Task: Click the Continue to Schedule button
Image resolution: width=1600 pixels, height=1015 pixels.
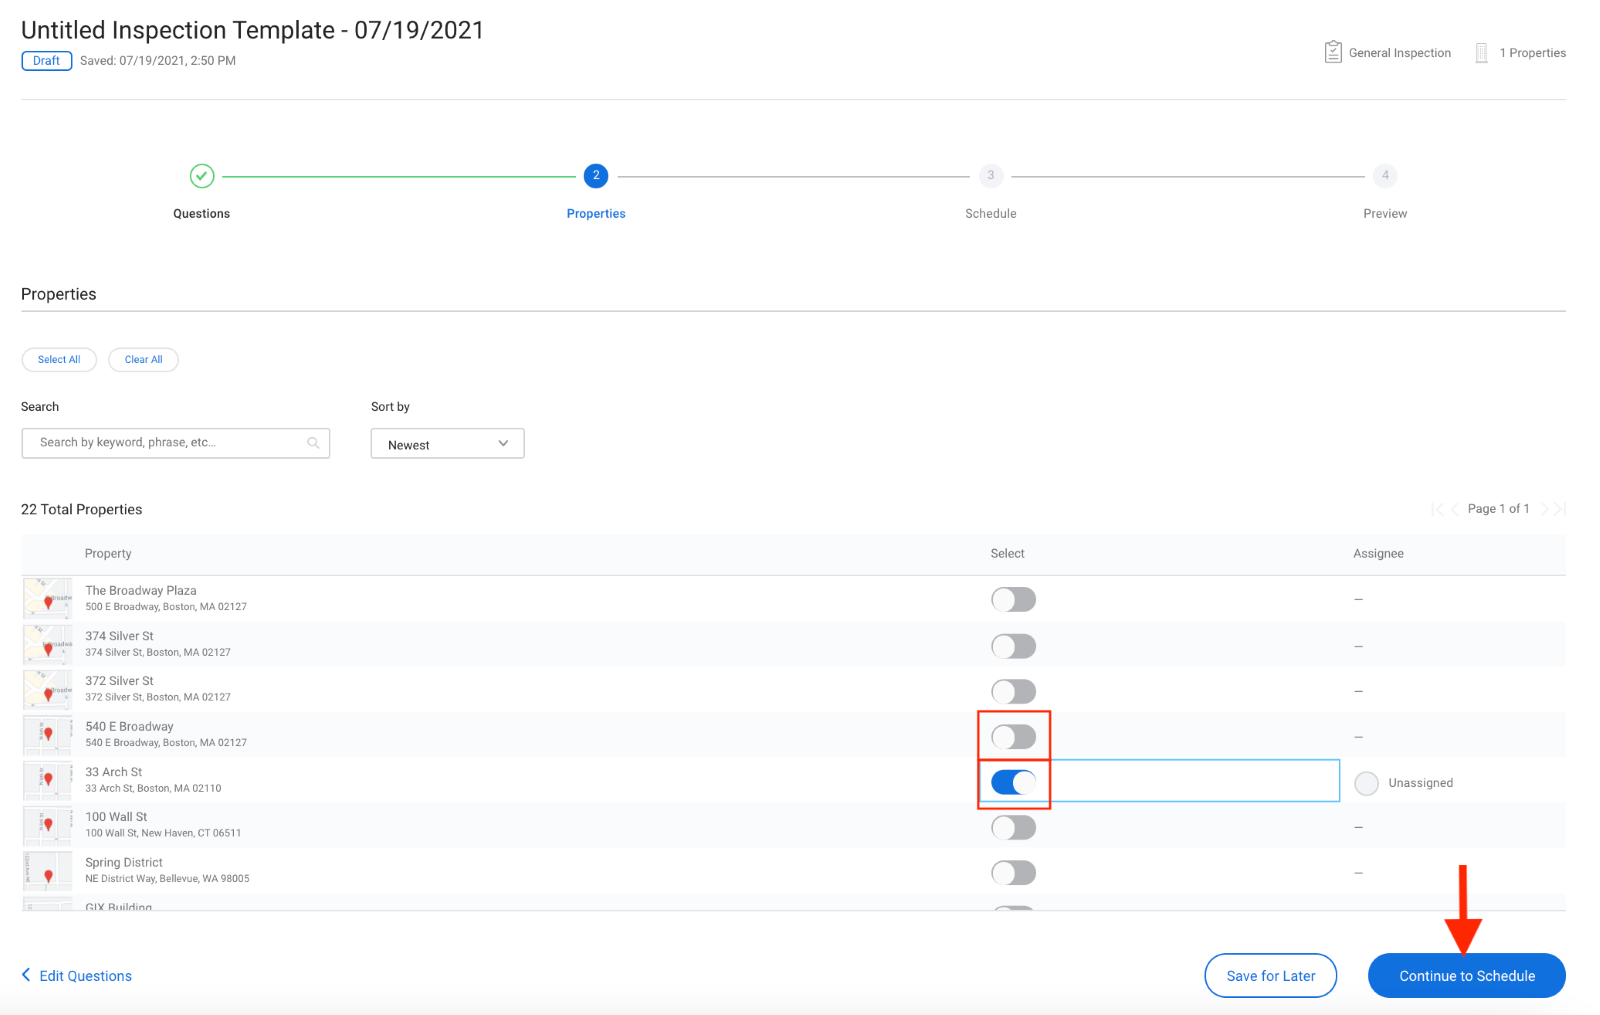Action: [x=1466, y=976]
